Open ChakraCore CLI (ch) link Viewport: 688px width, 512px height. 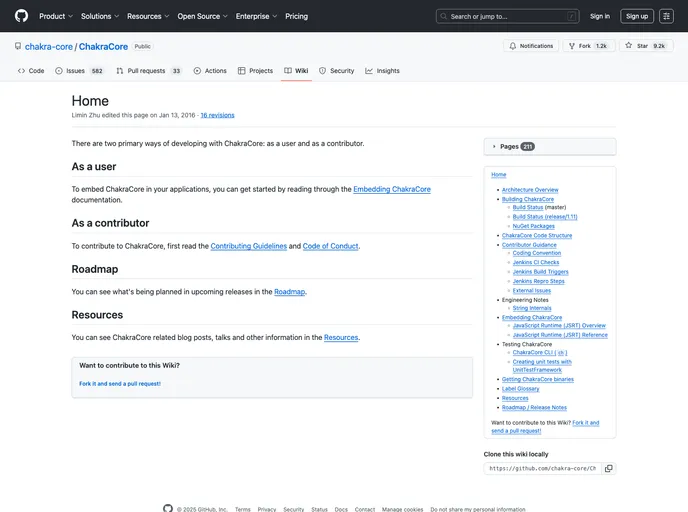pos(540,352)
